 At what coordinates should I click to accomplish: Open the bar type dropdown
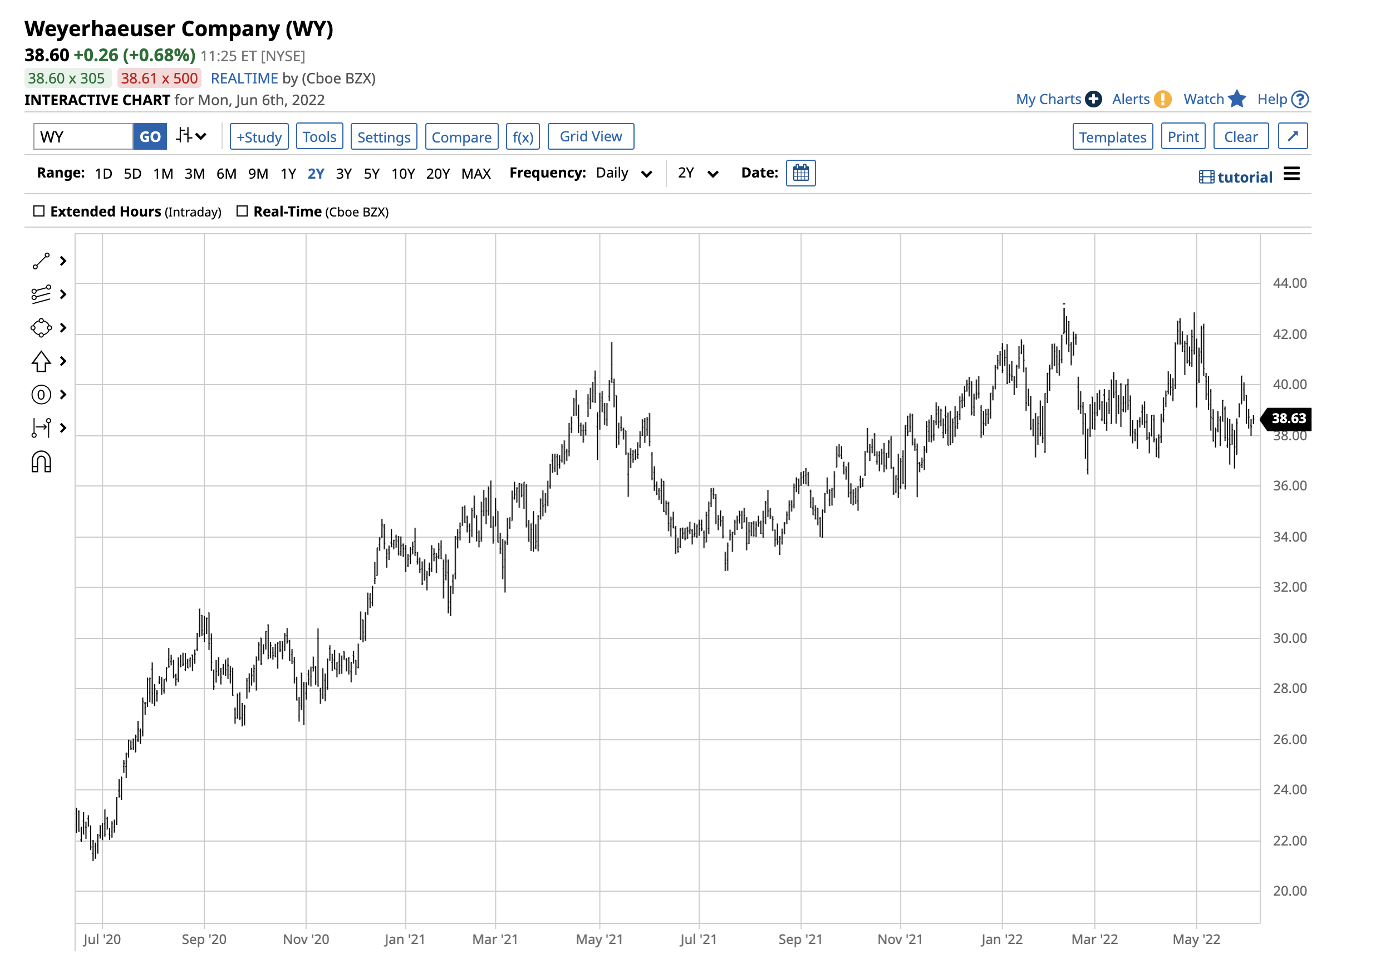pyautogui.click(x=191, y=136)
